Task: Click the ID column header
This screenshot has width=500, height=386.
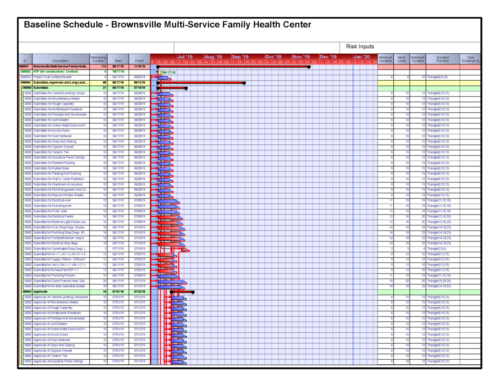Action: click(x=26, y=59)
